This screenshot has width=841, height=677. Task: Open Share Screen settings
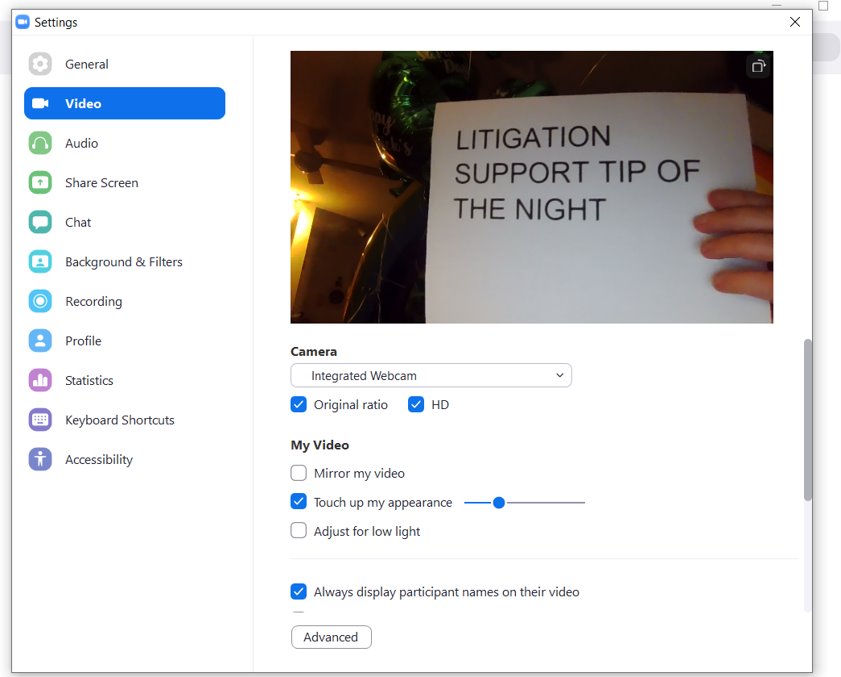pos(124,182)
